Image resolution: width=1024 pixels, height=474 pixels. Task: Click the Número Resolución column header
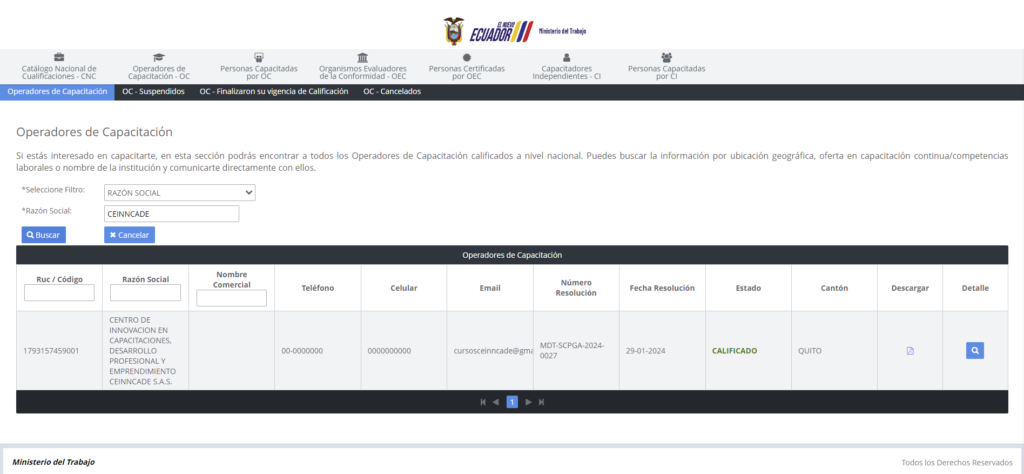click(x=576, y=288)
